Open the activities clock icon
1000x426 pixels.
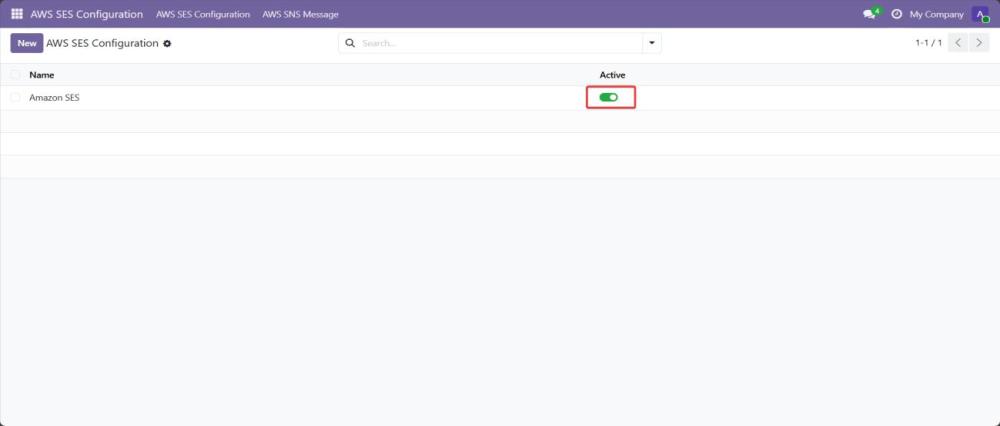pyautogui.click(x=896, y=14)
